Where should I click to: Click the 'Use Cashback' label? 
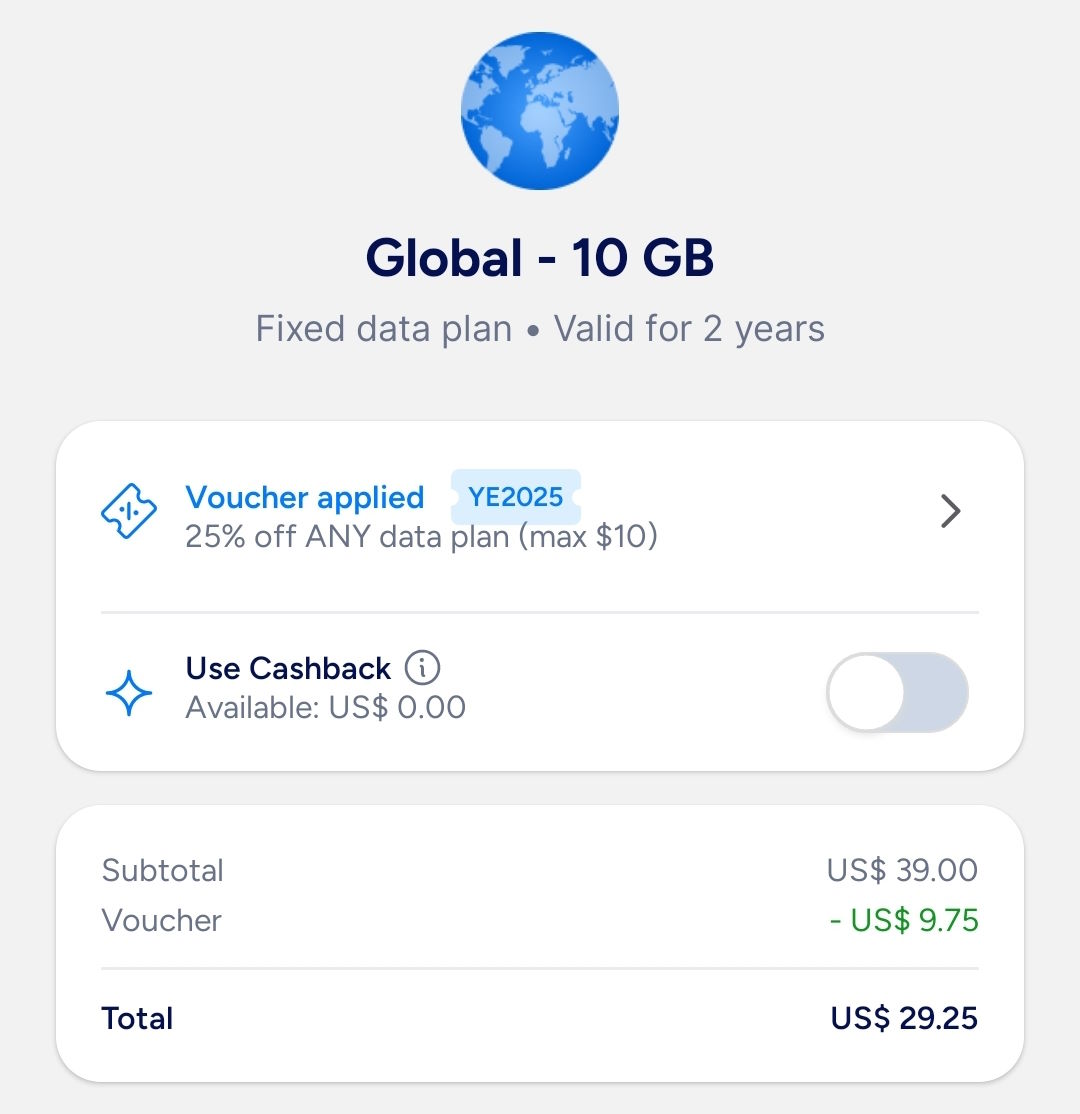[288, 668]
